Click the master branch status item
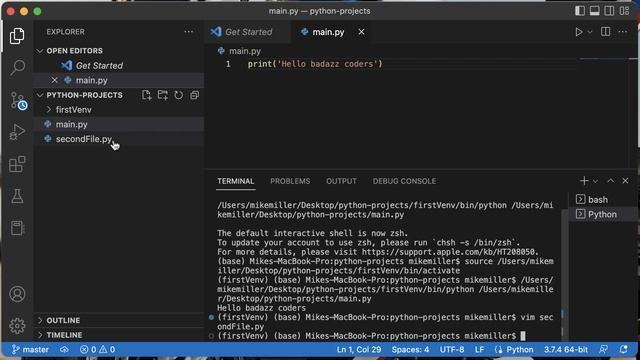This screenshot has width=640, height=360. 30,349
